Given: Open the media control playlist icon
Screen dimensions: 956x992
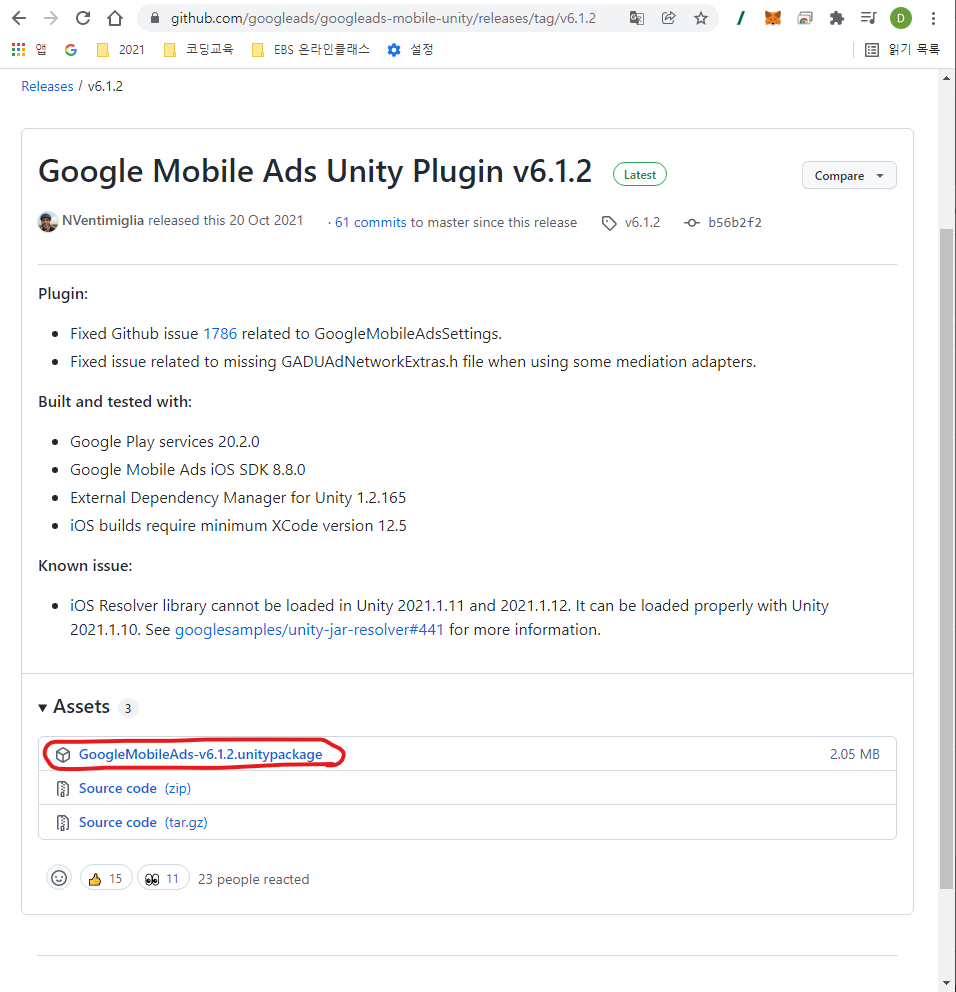Looking at the screenshot, I should [869, 18].
